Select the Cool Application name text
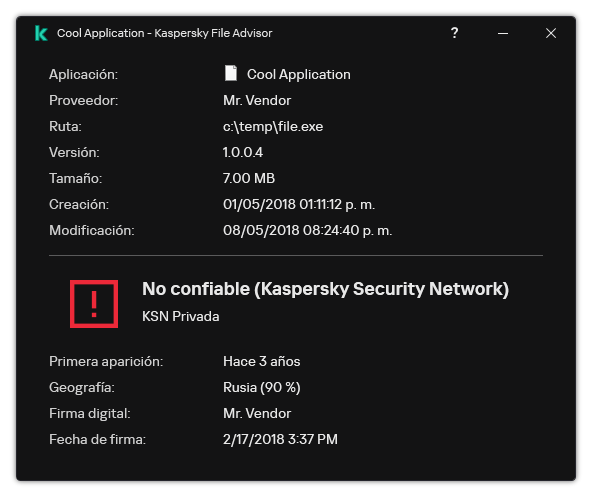Image resolution: width=592 pixels, height=497 pixels. tap(299, 74)
